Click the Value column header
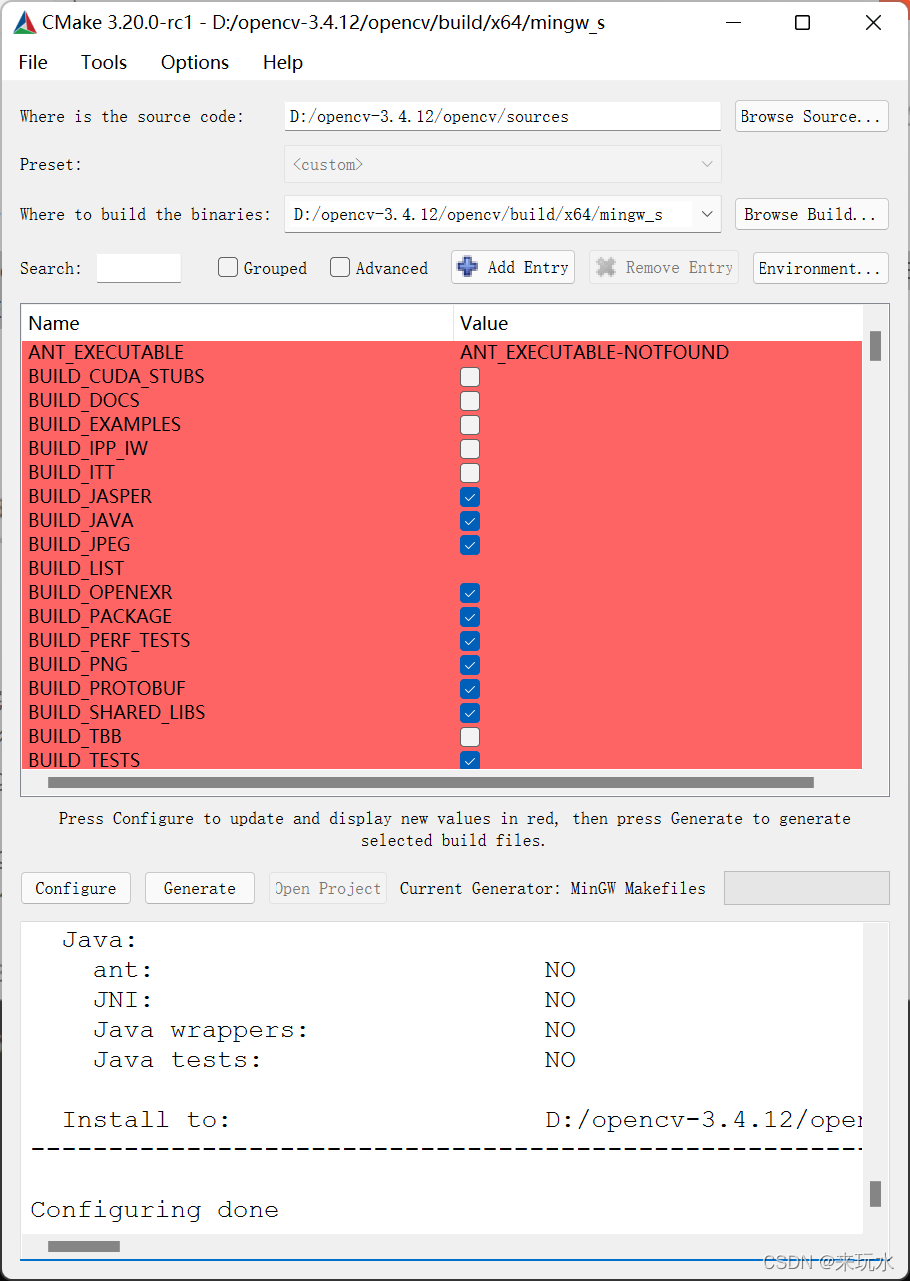This screenshot has height=1281, width=910. pos(657,323)
